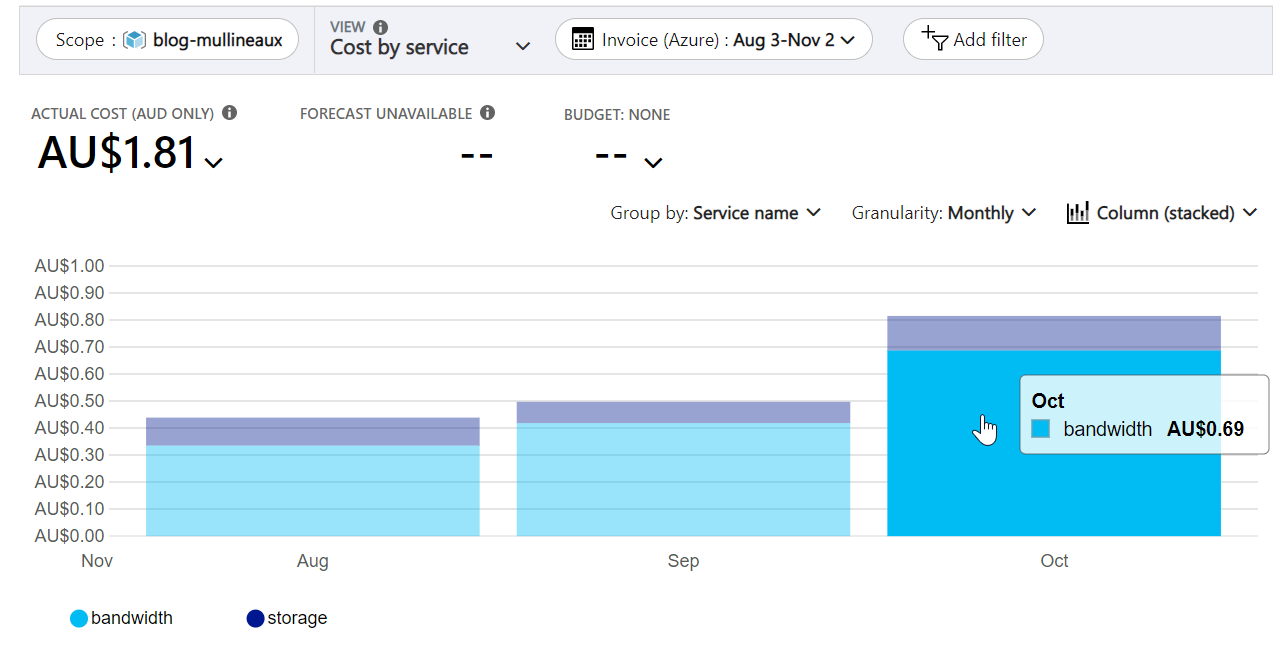
Task: Click the calendar icon in the Invoice selector
Action: pos(582,39)
